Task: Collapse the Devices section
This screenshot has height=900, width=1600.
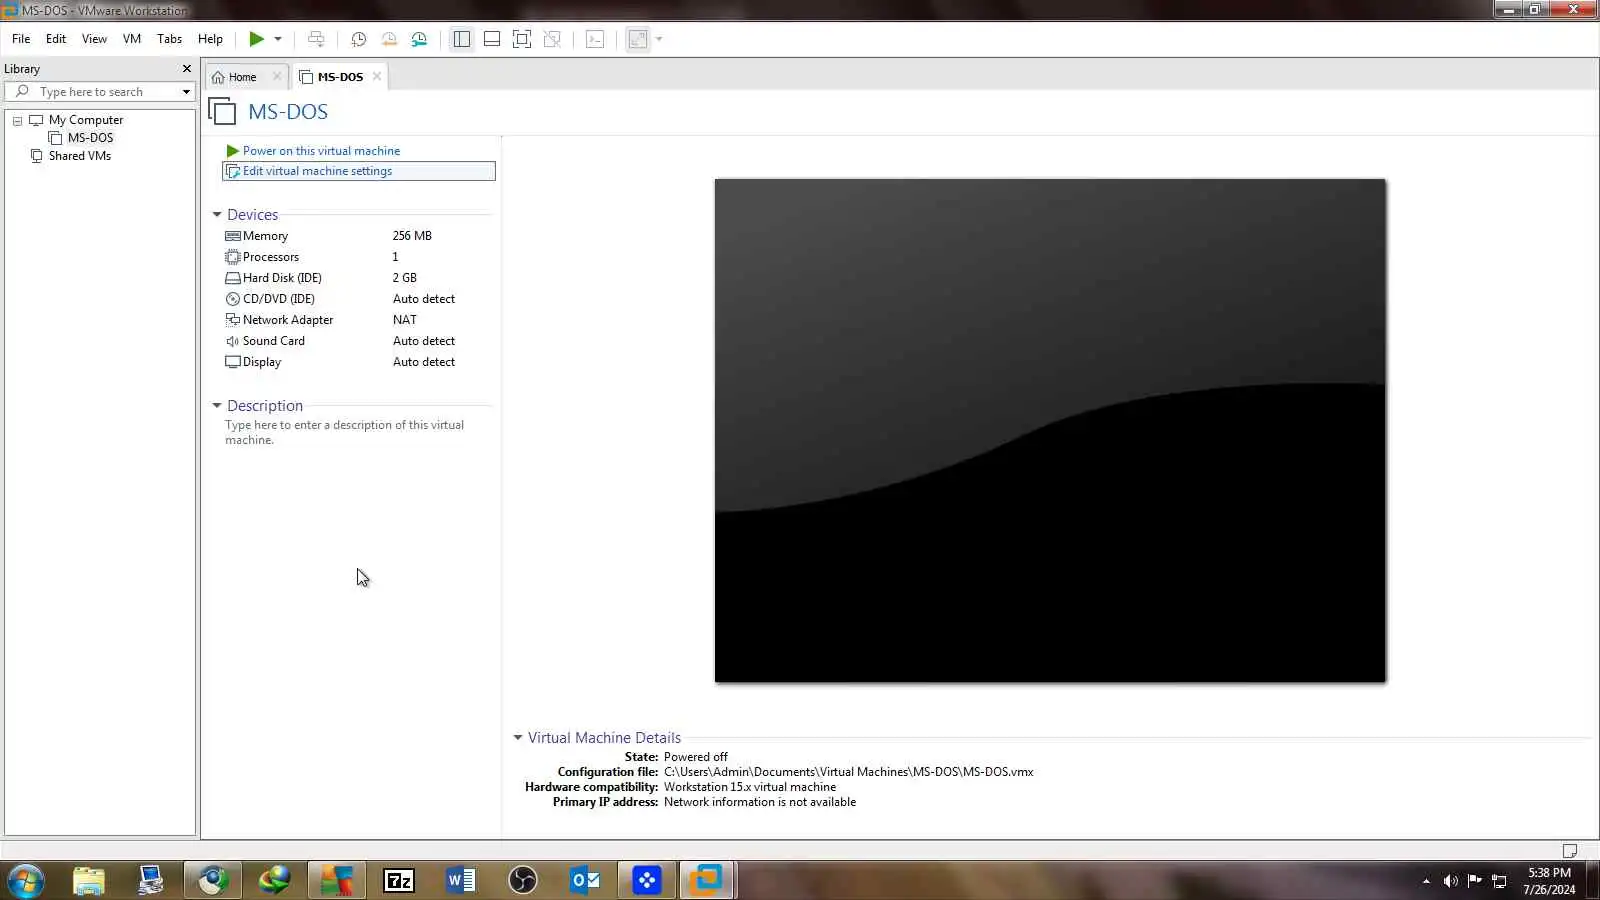Action: pyautogui.click(x=217, y=215)
